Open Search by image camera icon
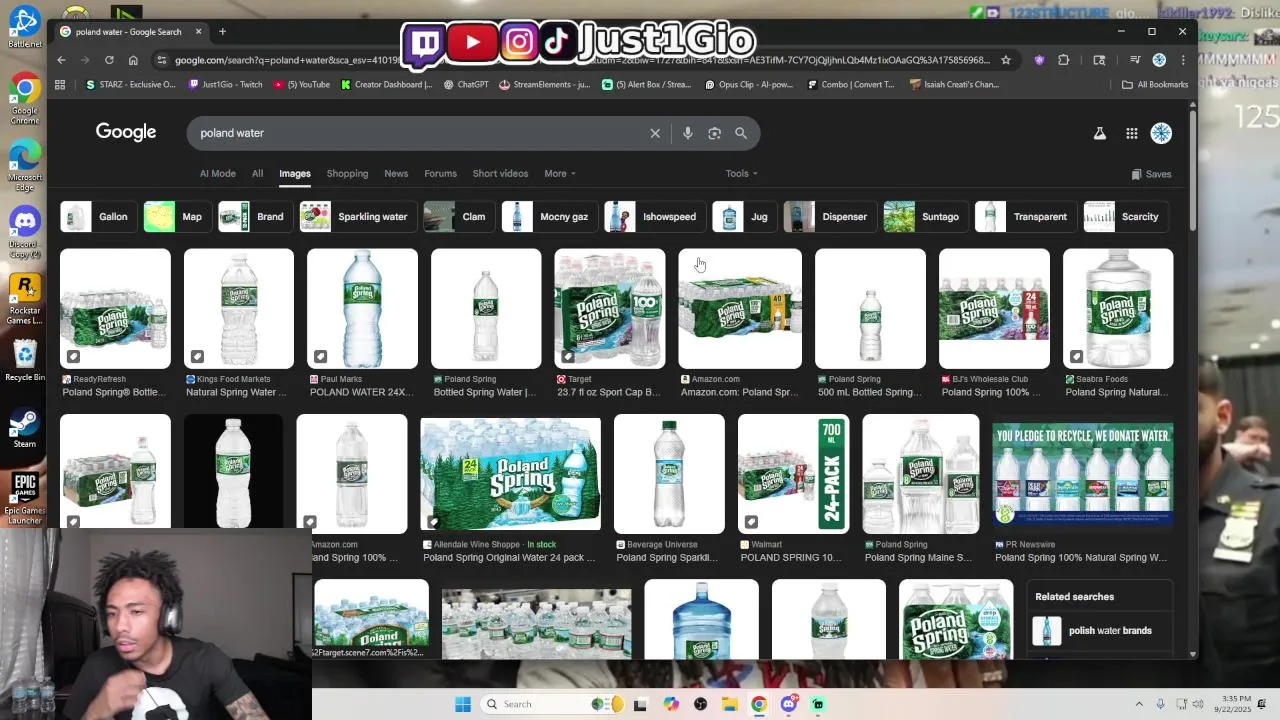 click(x=714, y=133)
